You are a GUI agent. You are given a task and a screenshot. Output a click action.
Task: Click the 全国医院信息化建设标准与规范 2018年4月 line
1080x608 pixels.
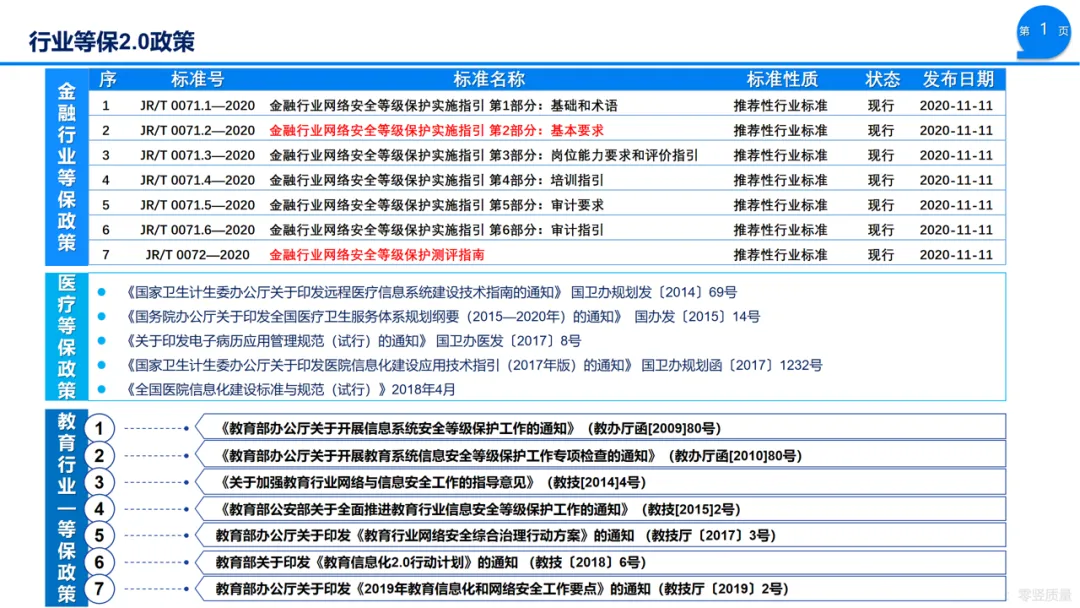coord(289,389)
